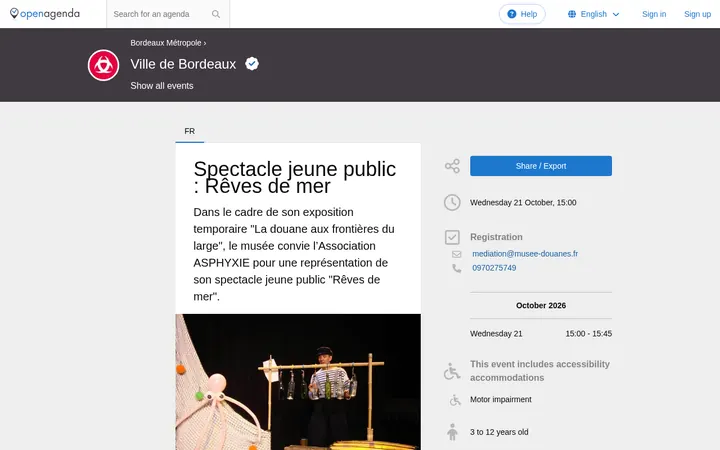Click the phone handset icon
Screen dimensions: 720x450
click(456, 268)
